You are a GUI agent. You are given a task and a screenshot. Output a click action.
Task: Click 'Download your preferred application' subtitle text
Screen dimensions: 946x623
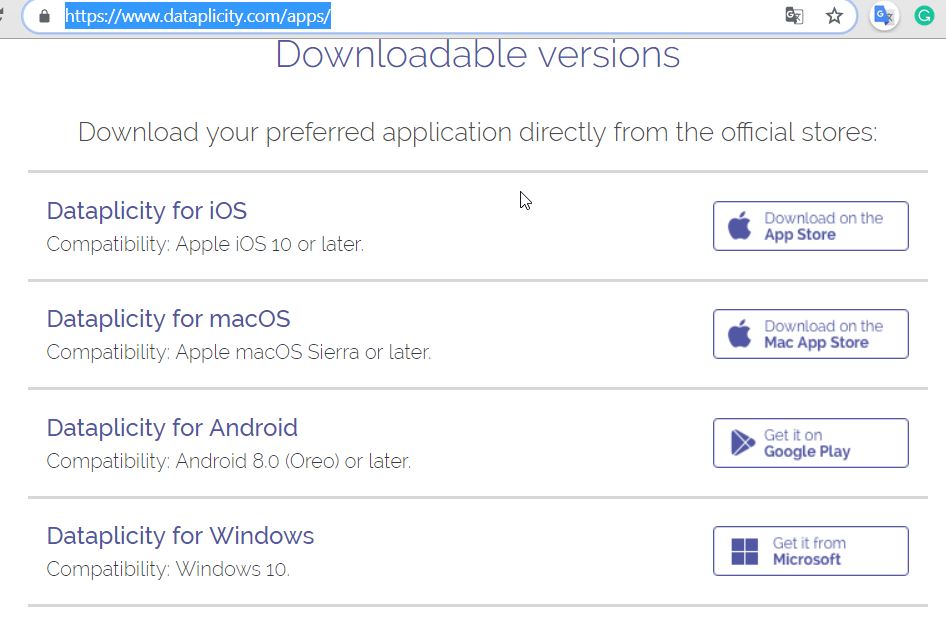click(478, 132)
